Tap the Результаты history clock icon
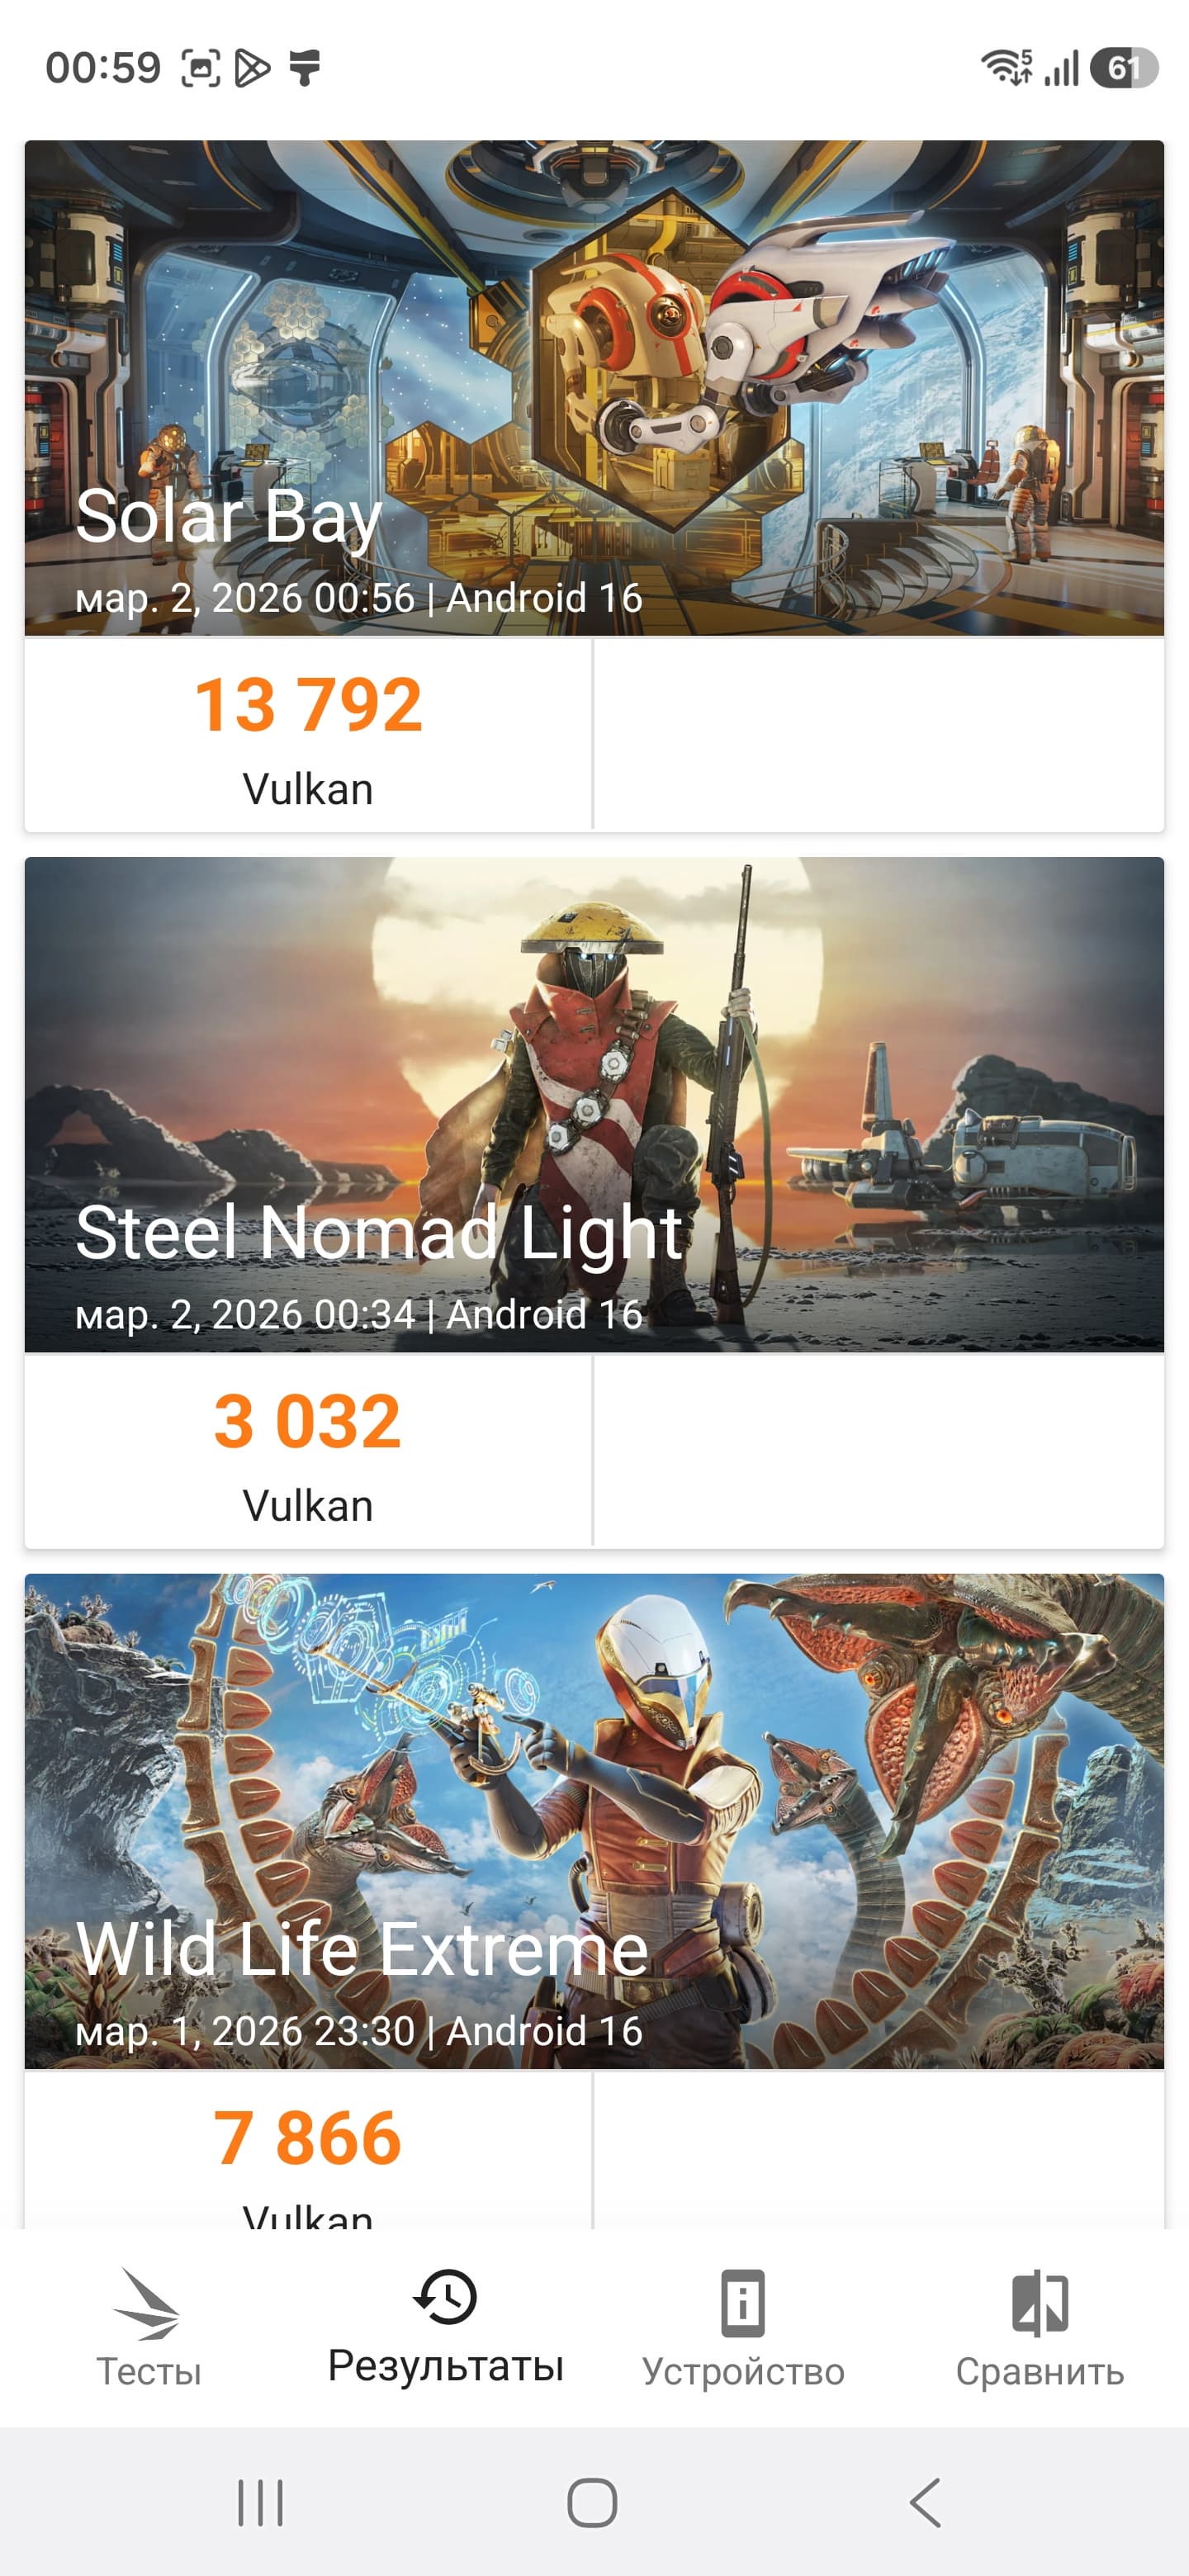The height and width of the screenshot is (2576, 1189). [x=445, y=2296]
